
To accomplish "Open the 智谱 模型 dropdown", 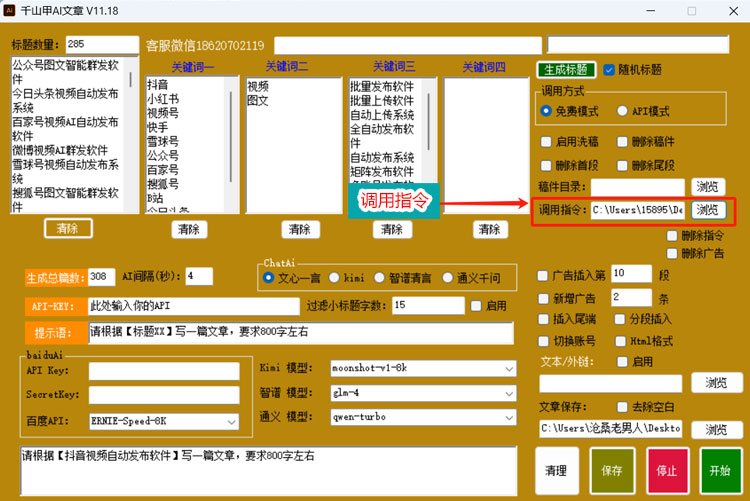I will coord(423,393).
